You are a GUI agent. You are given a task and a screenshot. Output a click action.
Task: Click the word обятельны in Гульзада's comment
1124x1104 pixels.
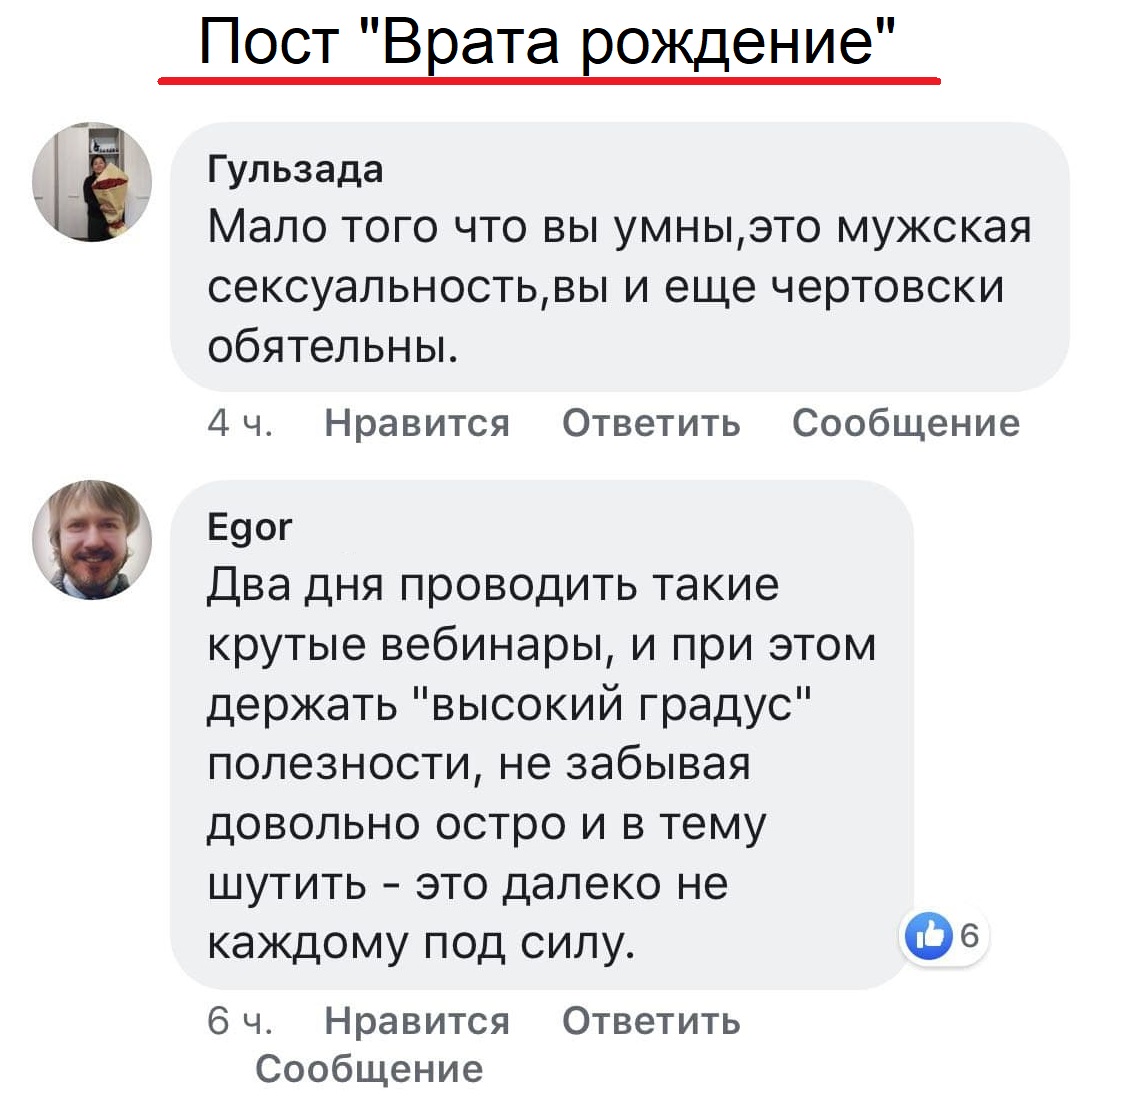[332, 346]
